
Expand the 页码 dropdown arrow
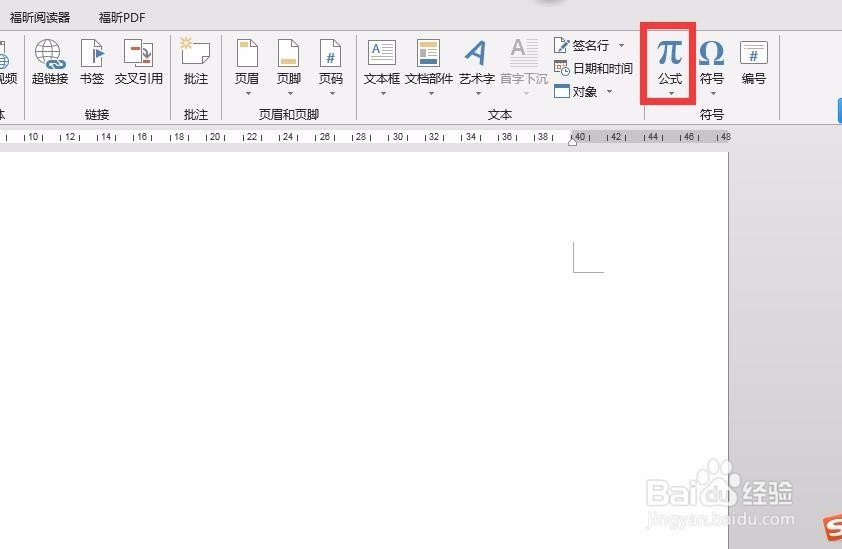(x=332, y=93)
